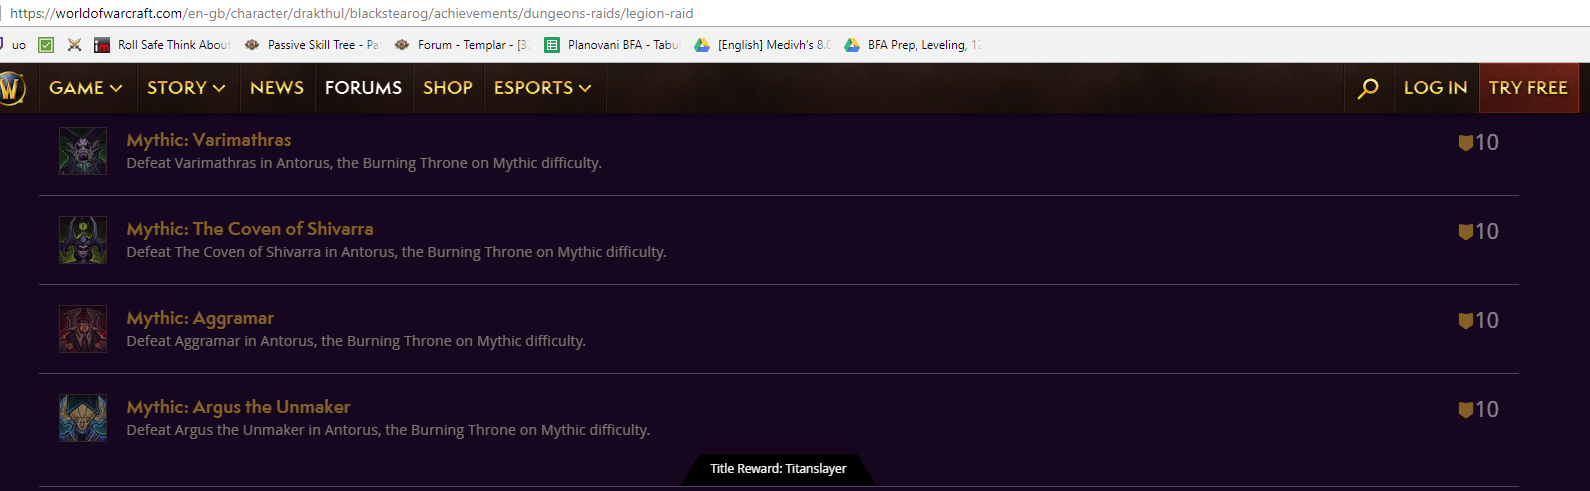1590x491 pixels.
Task: Click the Mythic: Varimathras achievement icon
Action: tap(83, 151)
